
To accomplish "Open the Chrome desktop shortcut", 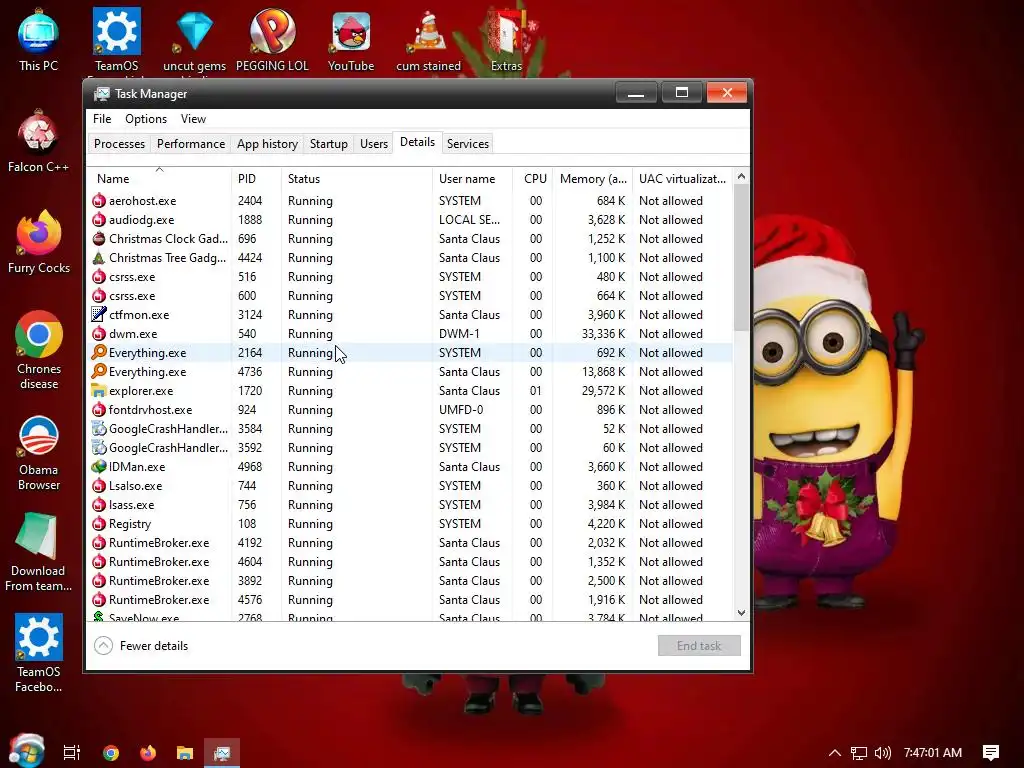I will [39, 350].
